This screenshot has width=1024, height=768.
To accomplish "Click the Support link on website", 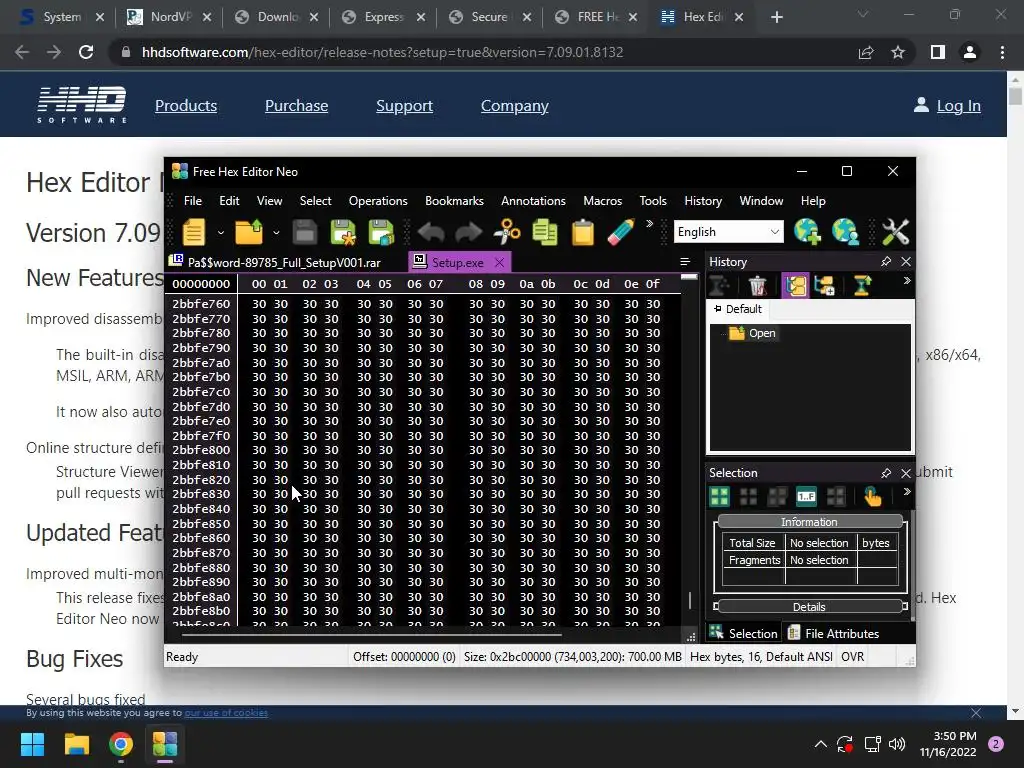I will (x=404, y=106).
